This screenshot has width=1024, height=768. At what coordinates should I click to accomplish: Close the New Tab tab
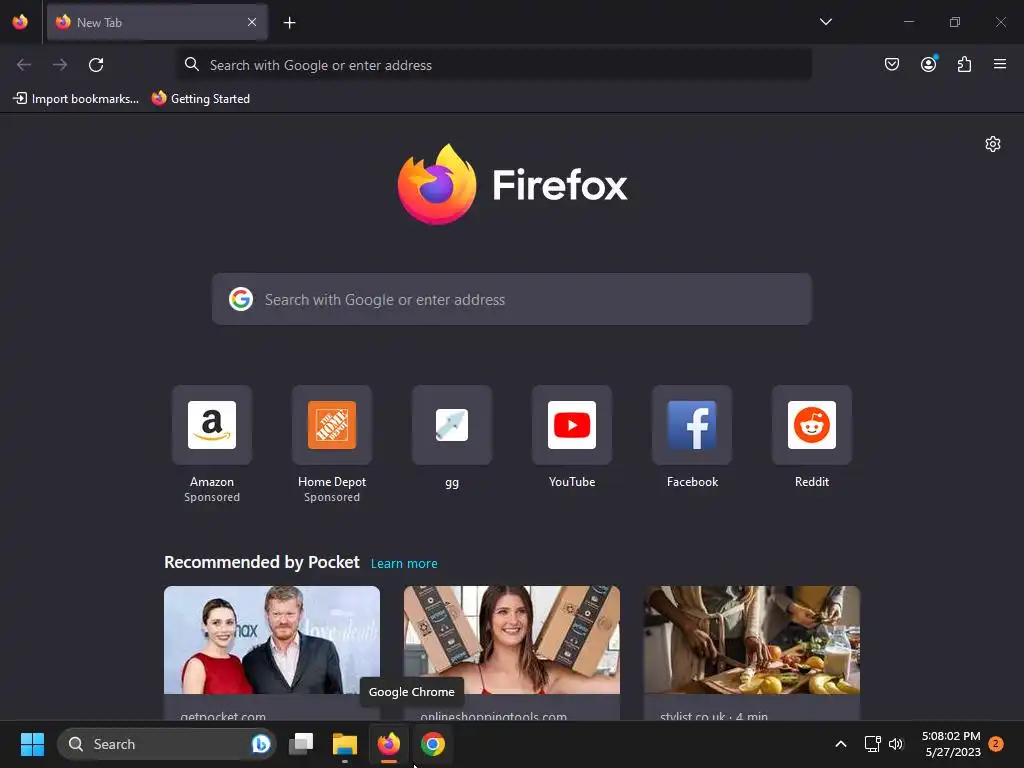(x=251, y=22)
